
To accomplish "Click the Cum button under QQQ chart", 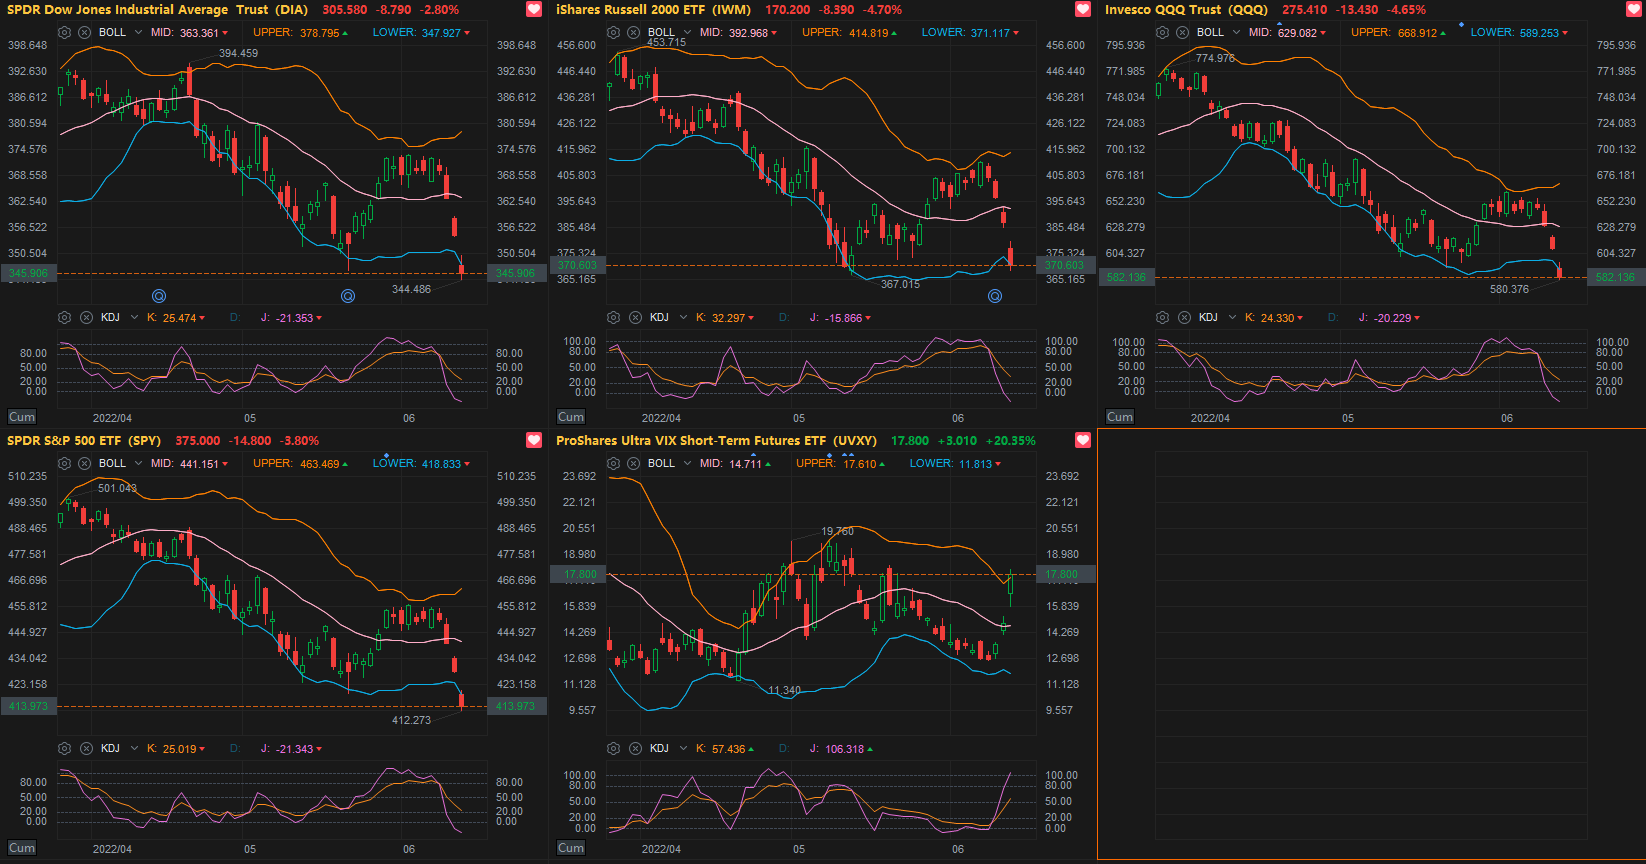I will click(1120, 417).
